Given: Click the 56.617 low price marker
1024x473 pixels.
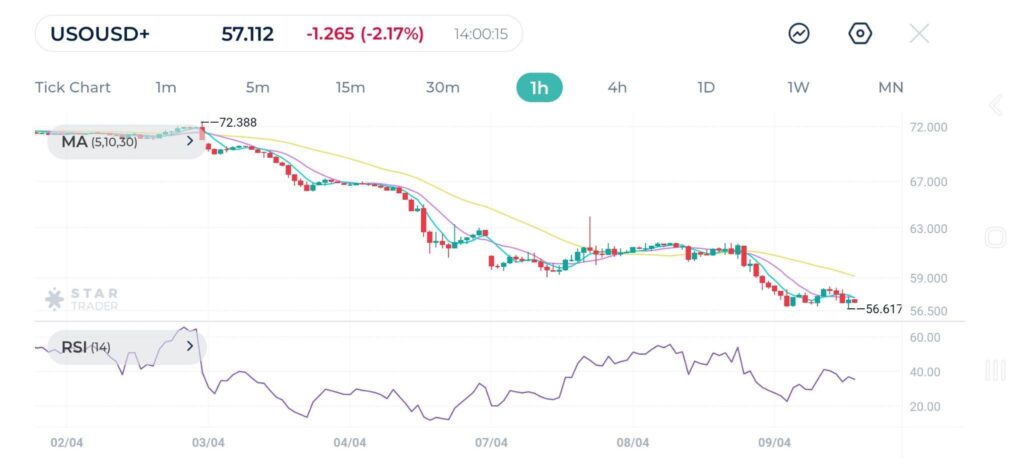Looking at the screenshot, I should click(x=880, y=310).
